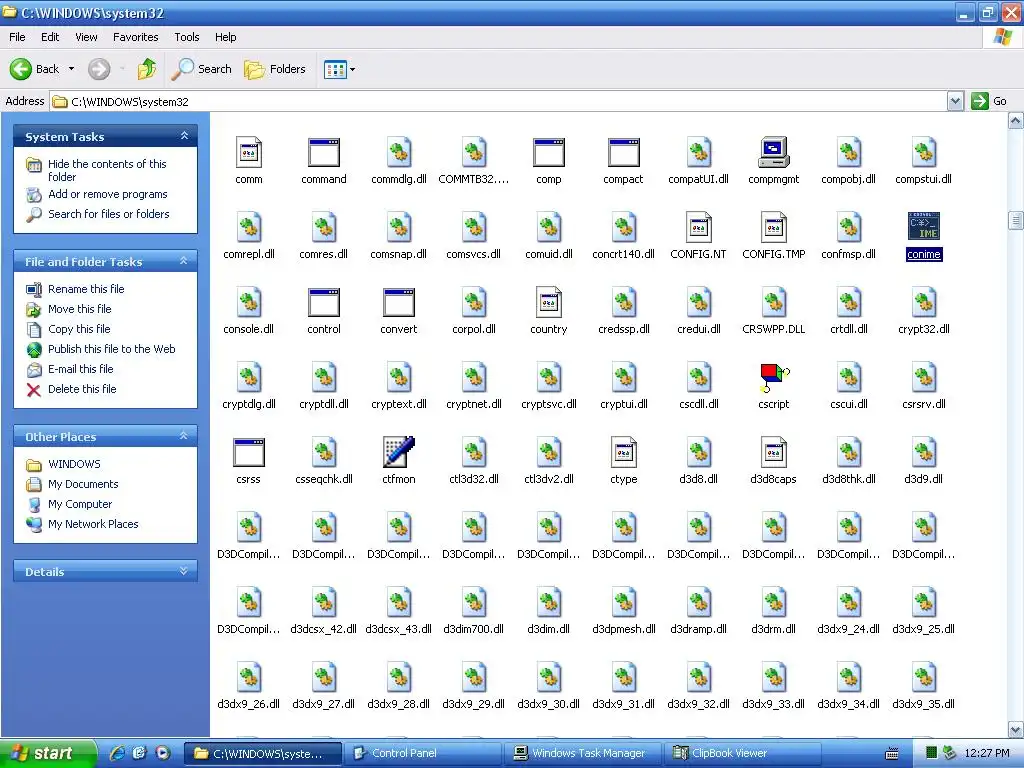
Task: Select the ctype file icon
Action: tap(624, 452)
